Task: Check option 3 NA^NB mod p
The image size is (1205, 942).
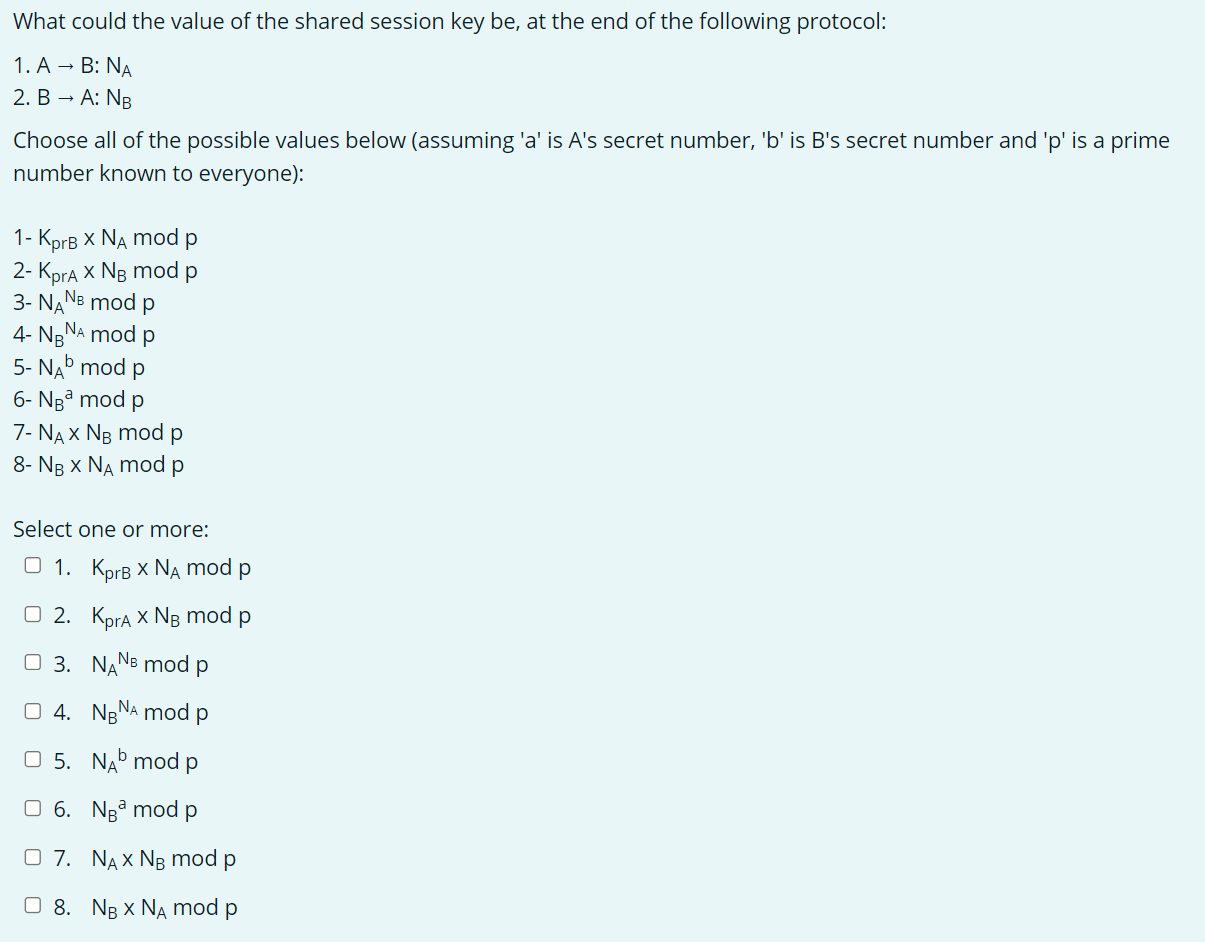Action: (x=32, y=661)
